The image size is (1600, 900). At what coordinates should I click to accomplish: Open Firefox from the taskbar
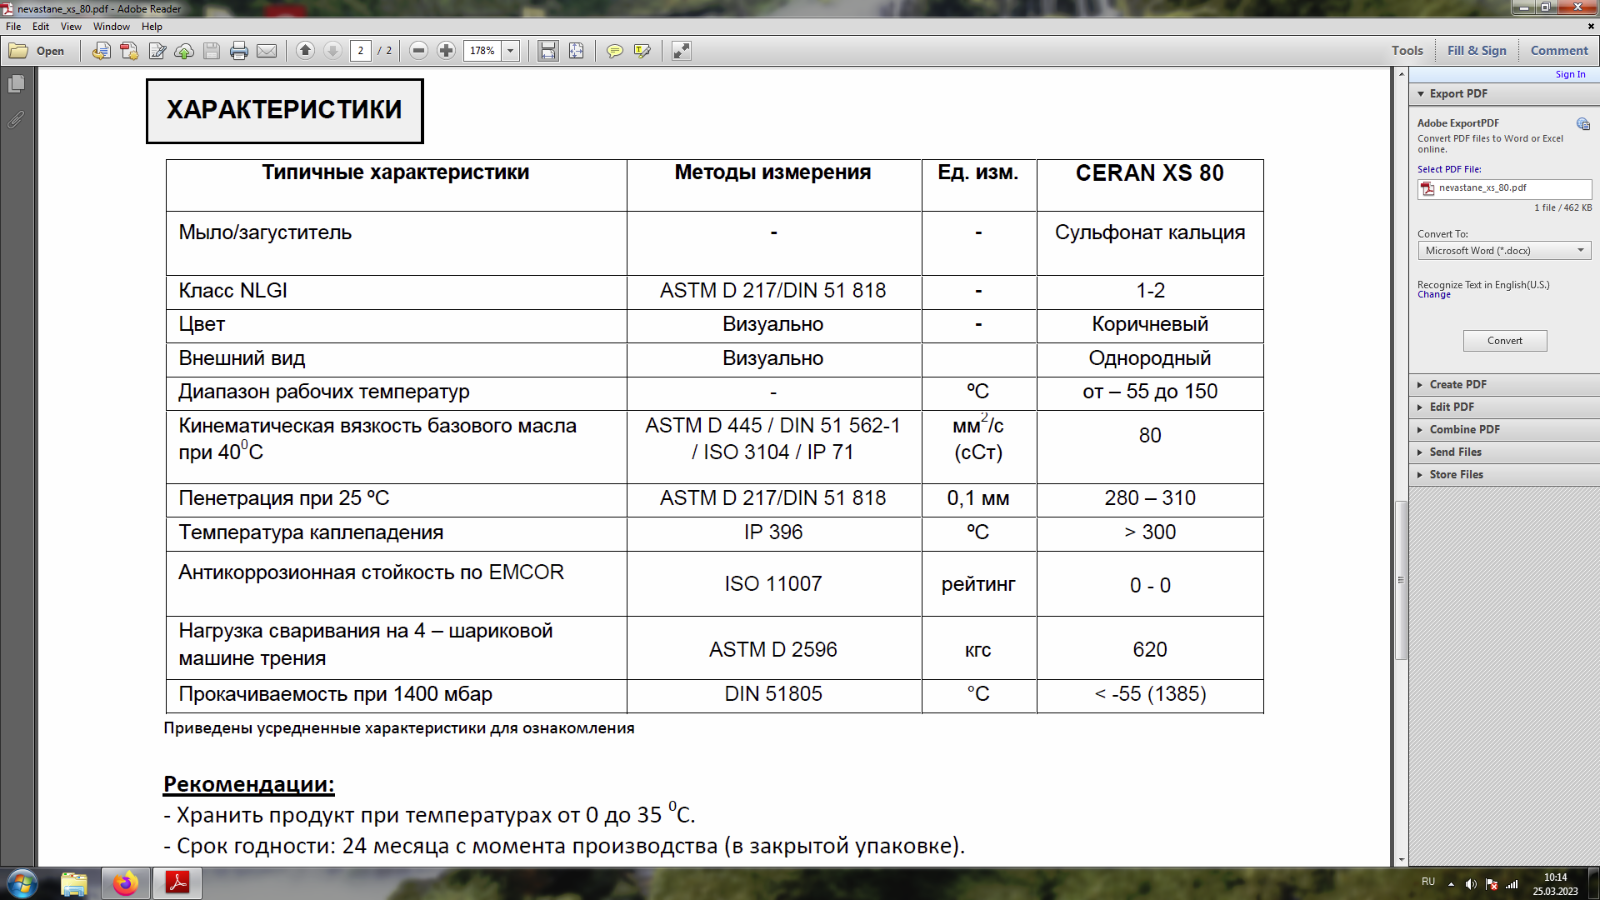pyautogui.click(x=125, y=884)
